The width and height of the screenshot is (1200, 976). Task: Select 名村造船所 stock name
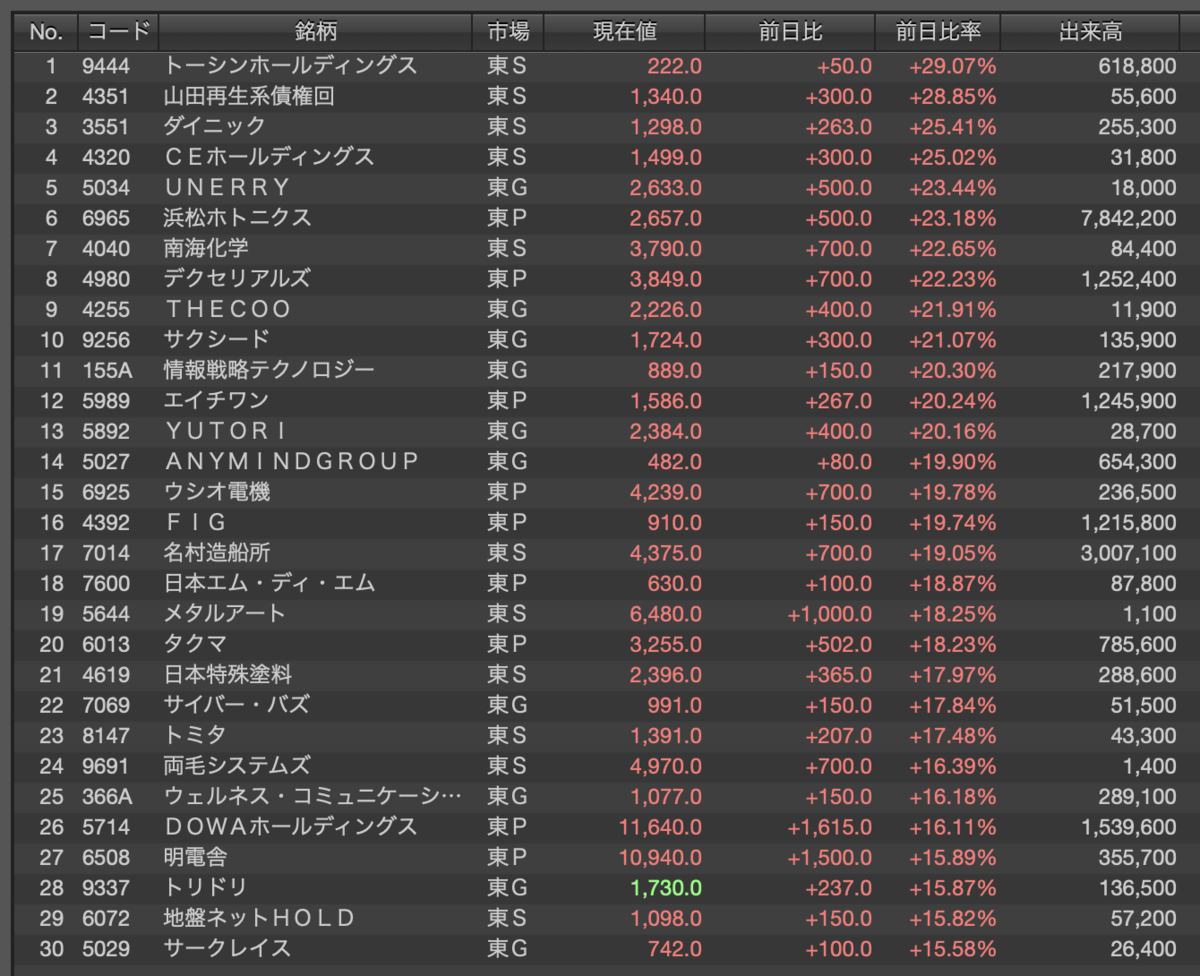(217, 553)
